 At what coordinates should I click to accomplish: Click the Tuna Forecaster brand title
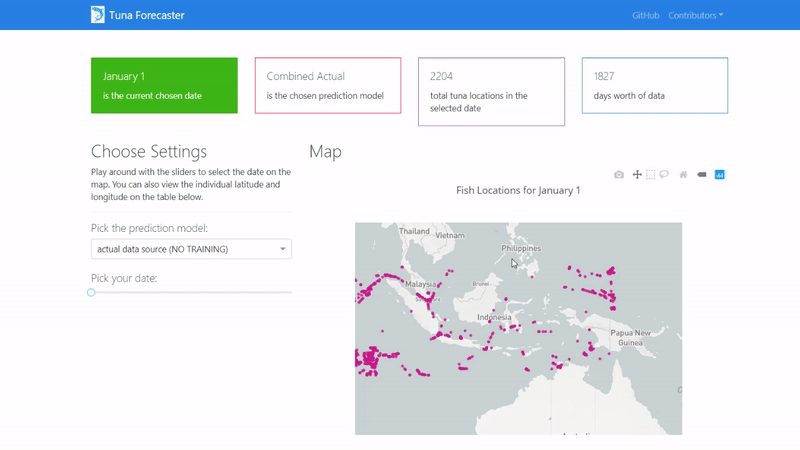[x=146, y=15]
